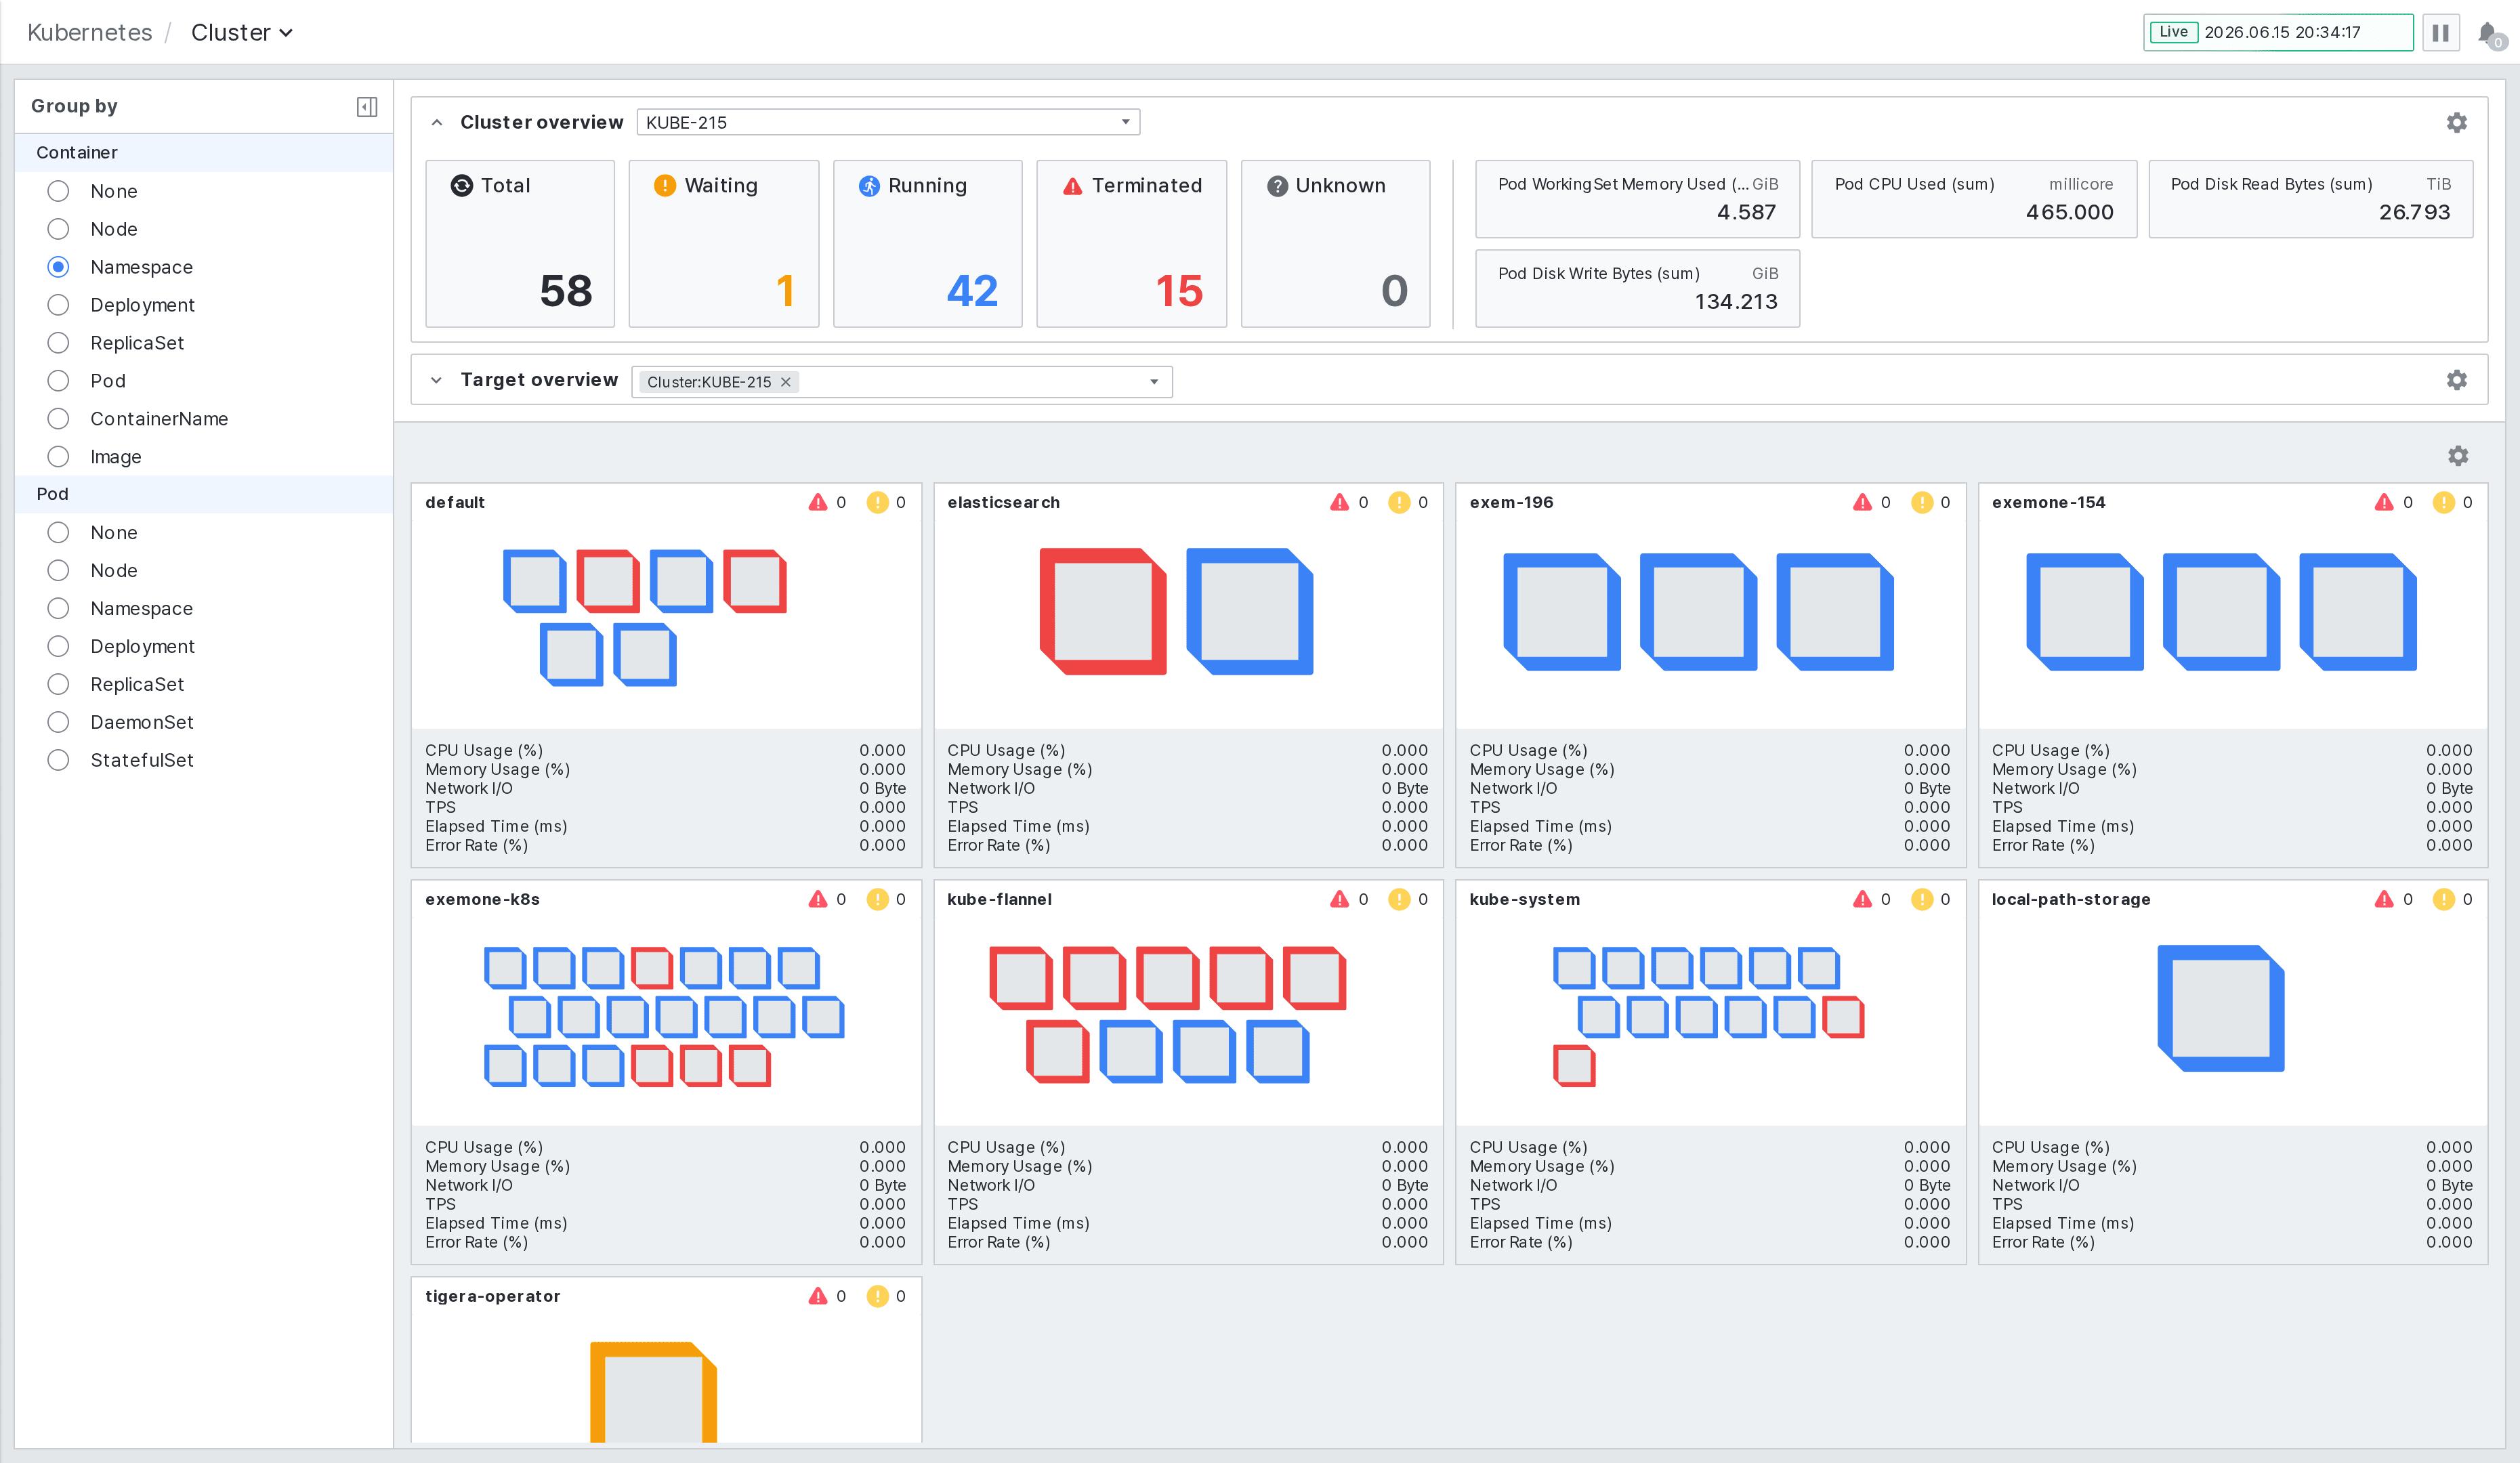This screenshot has width=2520, height=1463.
Task: Select Pod group None radio
Action: 58,532
